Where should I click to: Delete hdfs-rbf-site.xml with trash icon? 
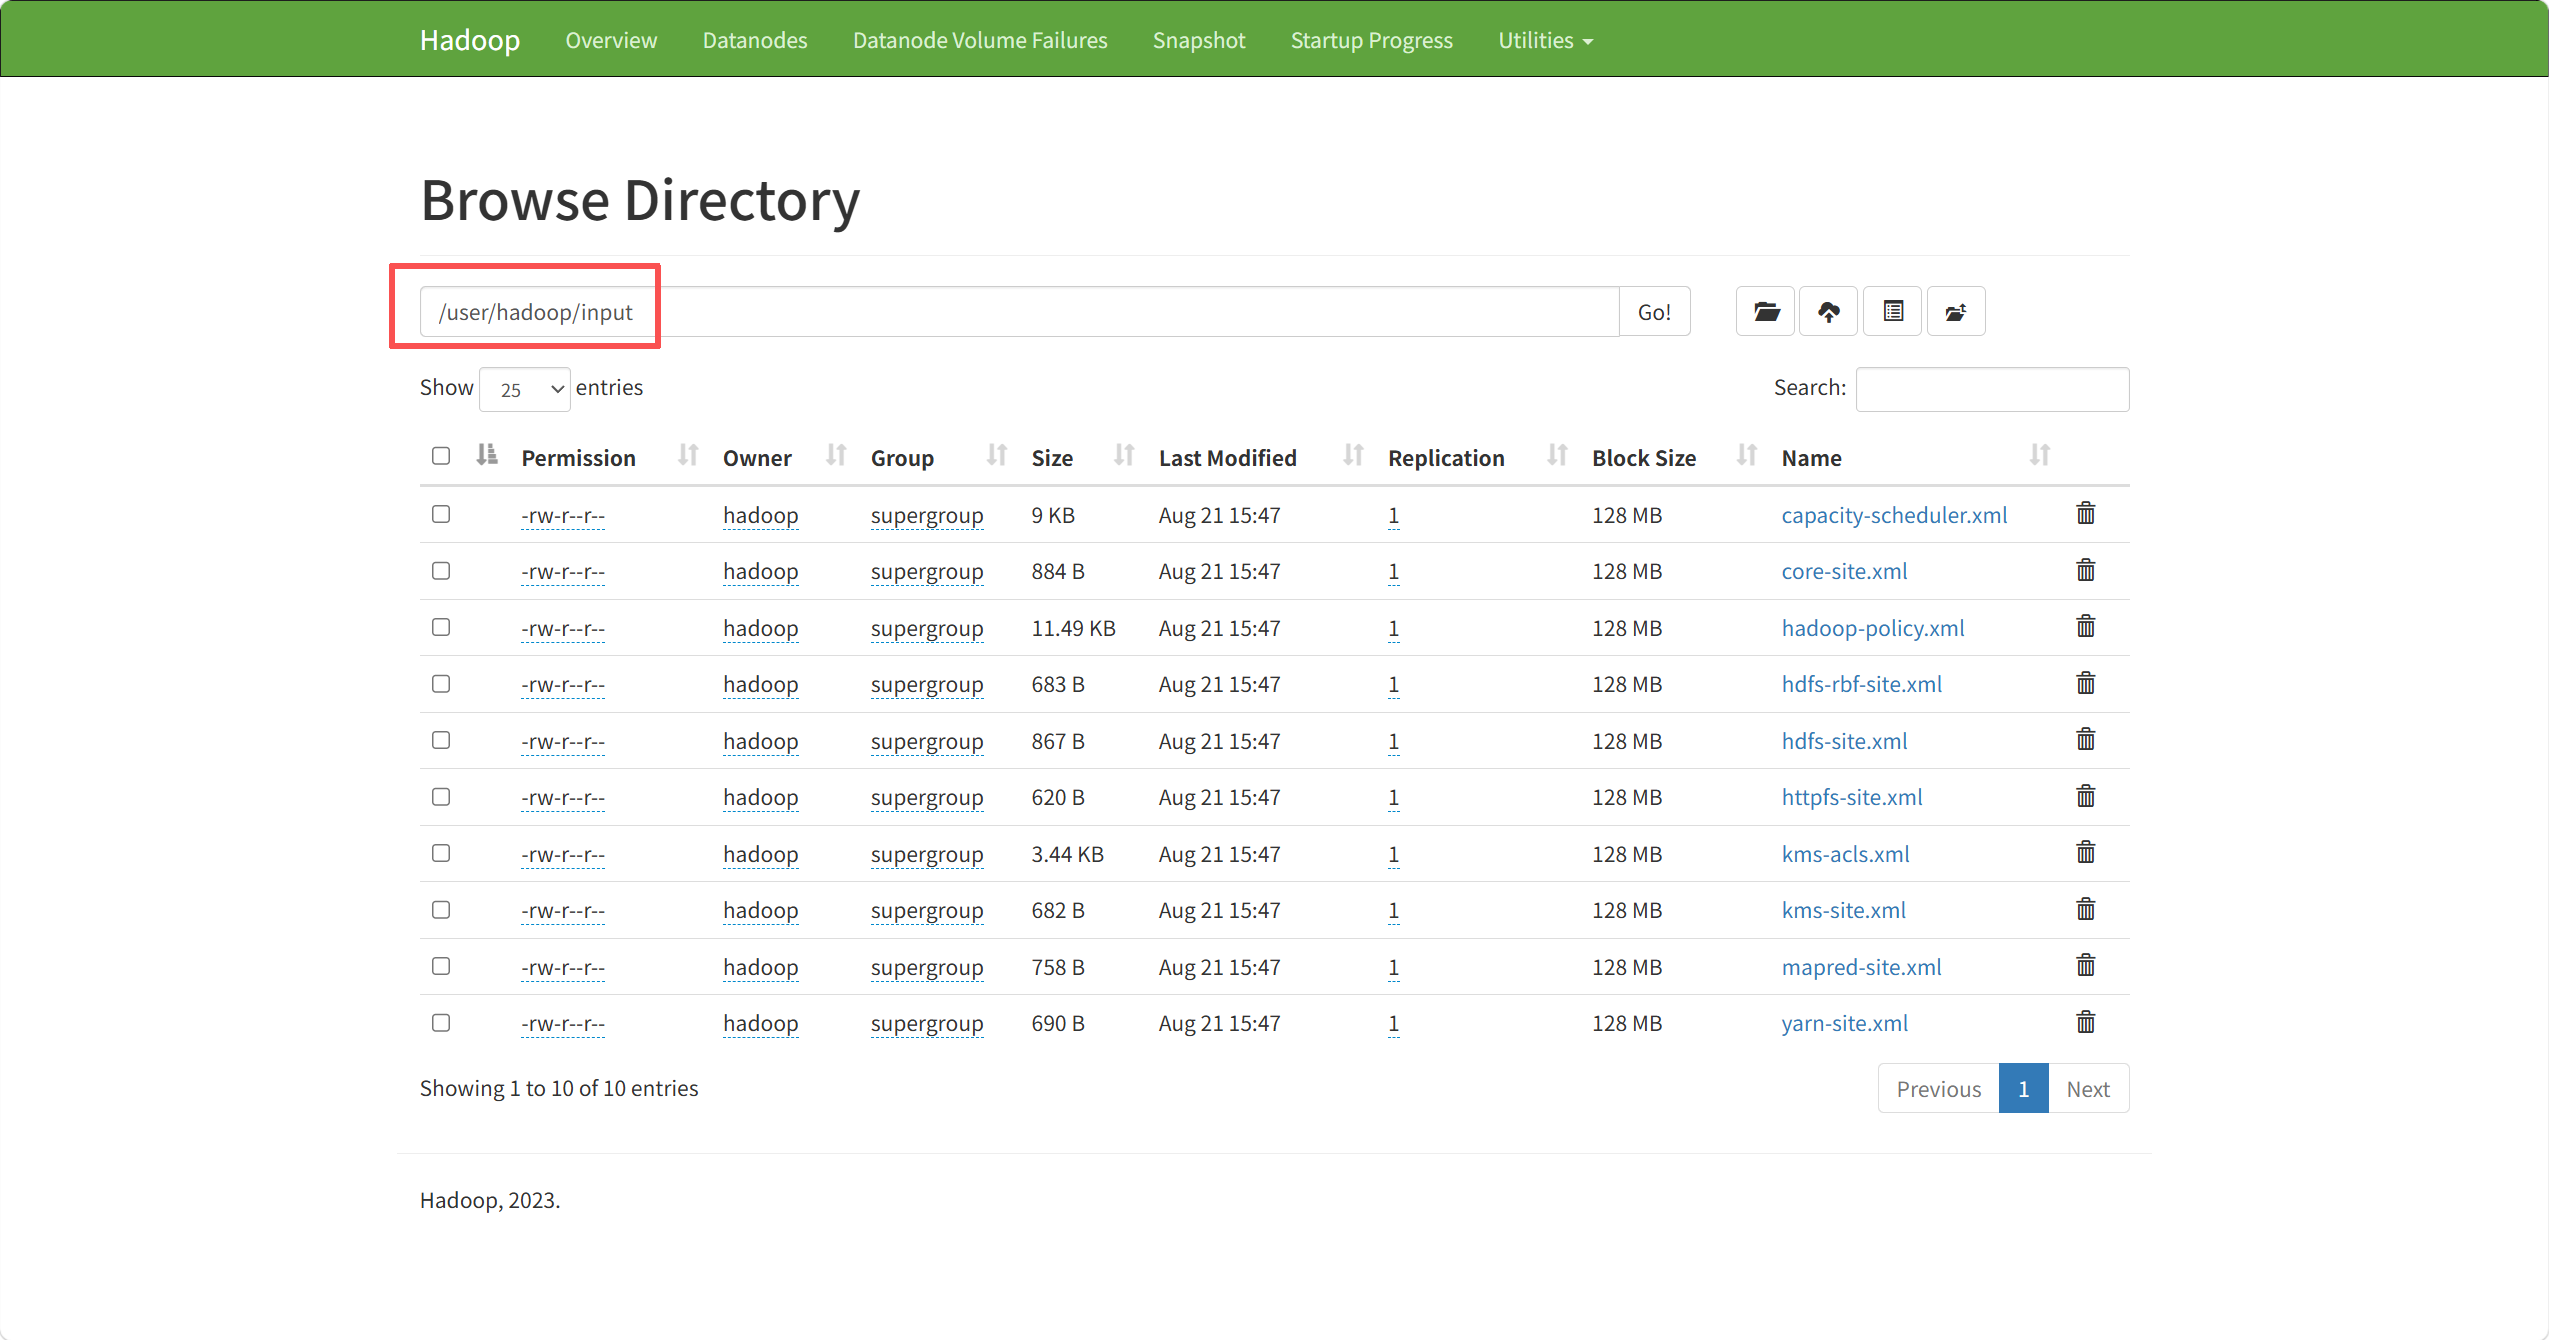pos(2086,683)
